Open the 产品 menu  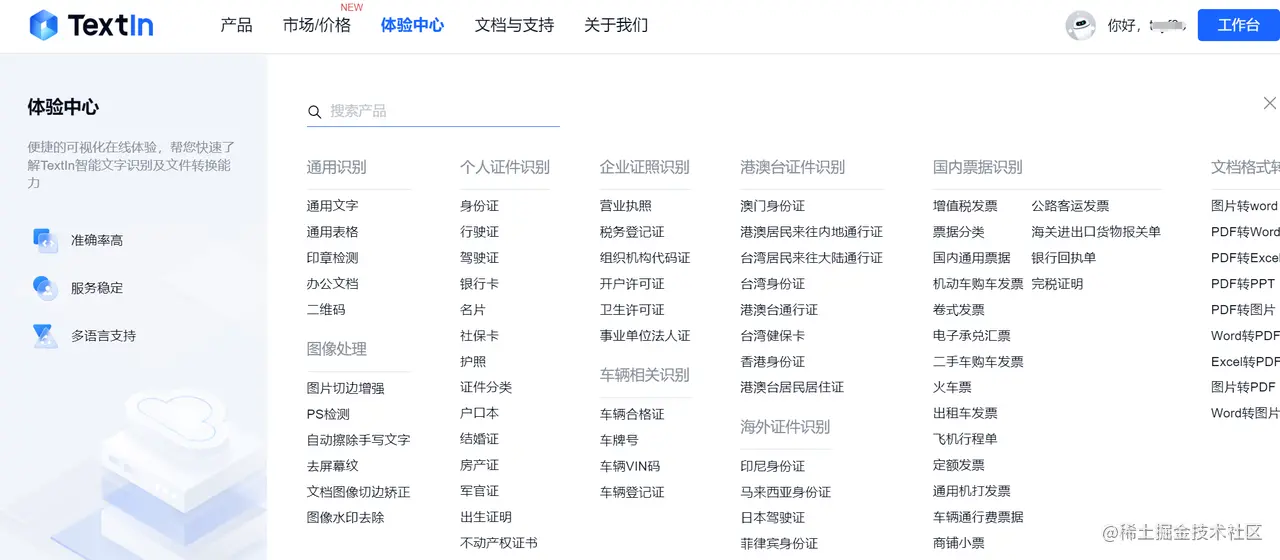(237, 25)
